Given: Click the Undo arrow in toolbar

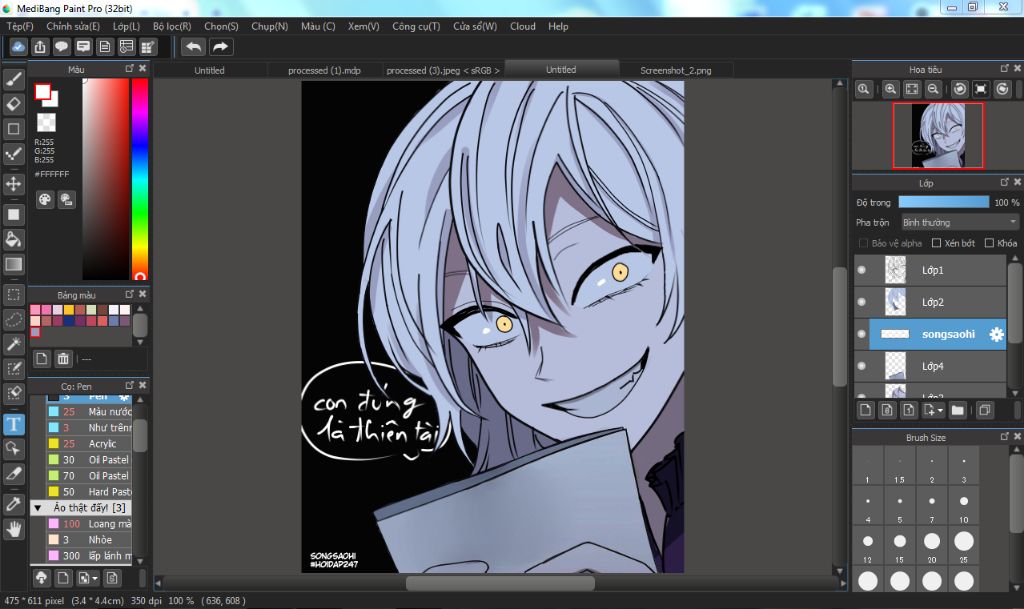Looking at the screenshot, I should (x=193, y=46).
